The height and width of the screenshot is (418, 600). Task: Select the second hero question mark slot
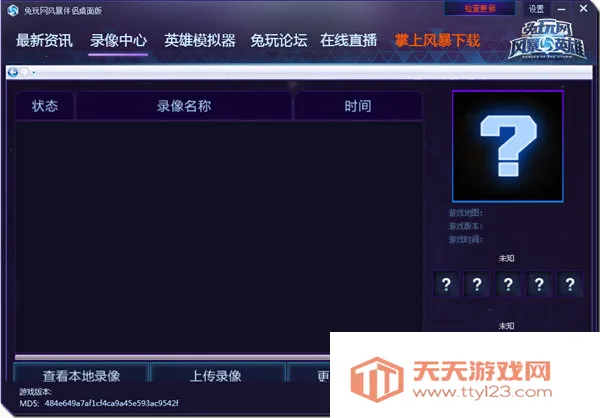coord(477,284)
